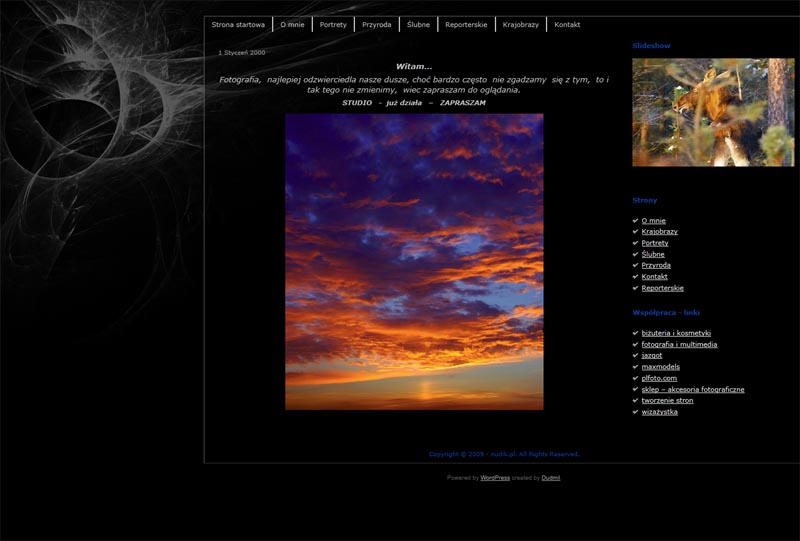Screen dimensions: 800x541
Task: Open Krajobrazy link in the Strony sidebar
Action: [659, 232]
